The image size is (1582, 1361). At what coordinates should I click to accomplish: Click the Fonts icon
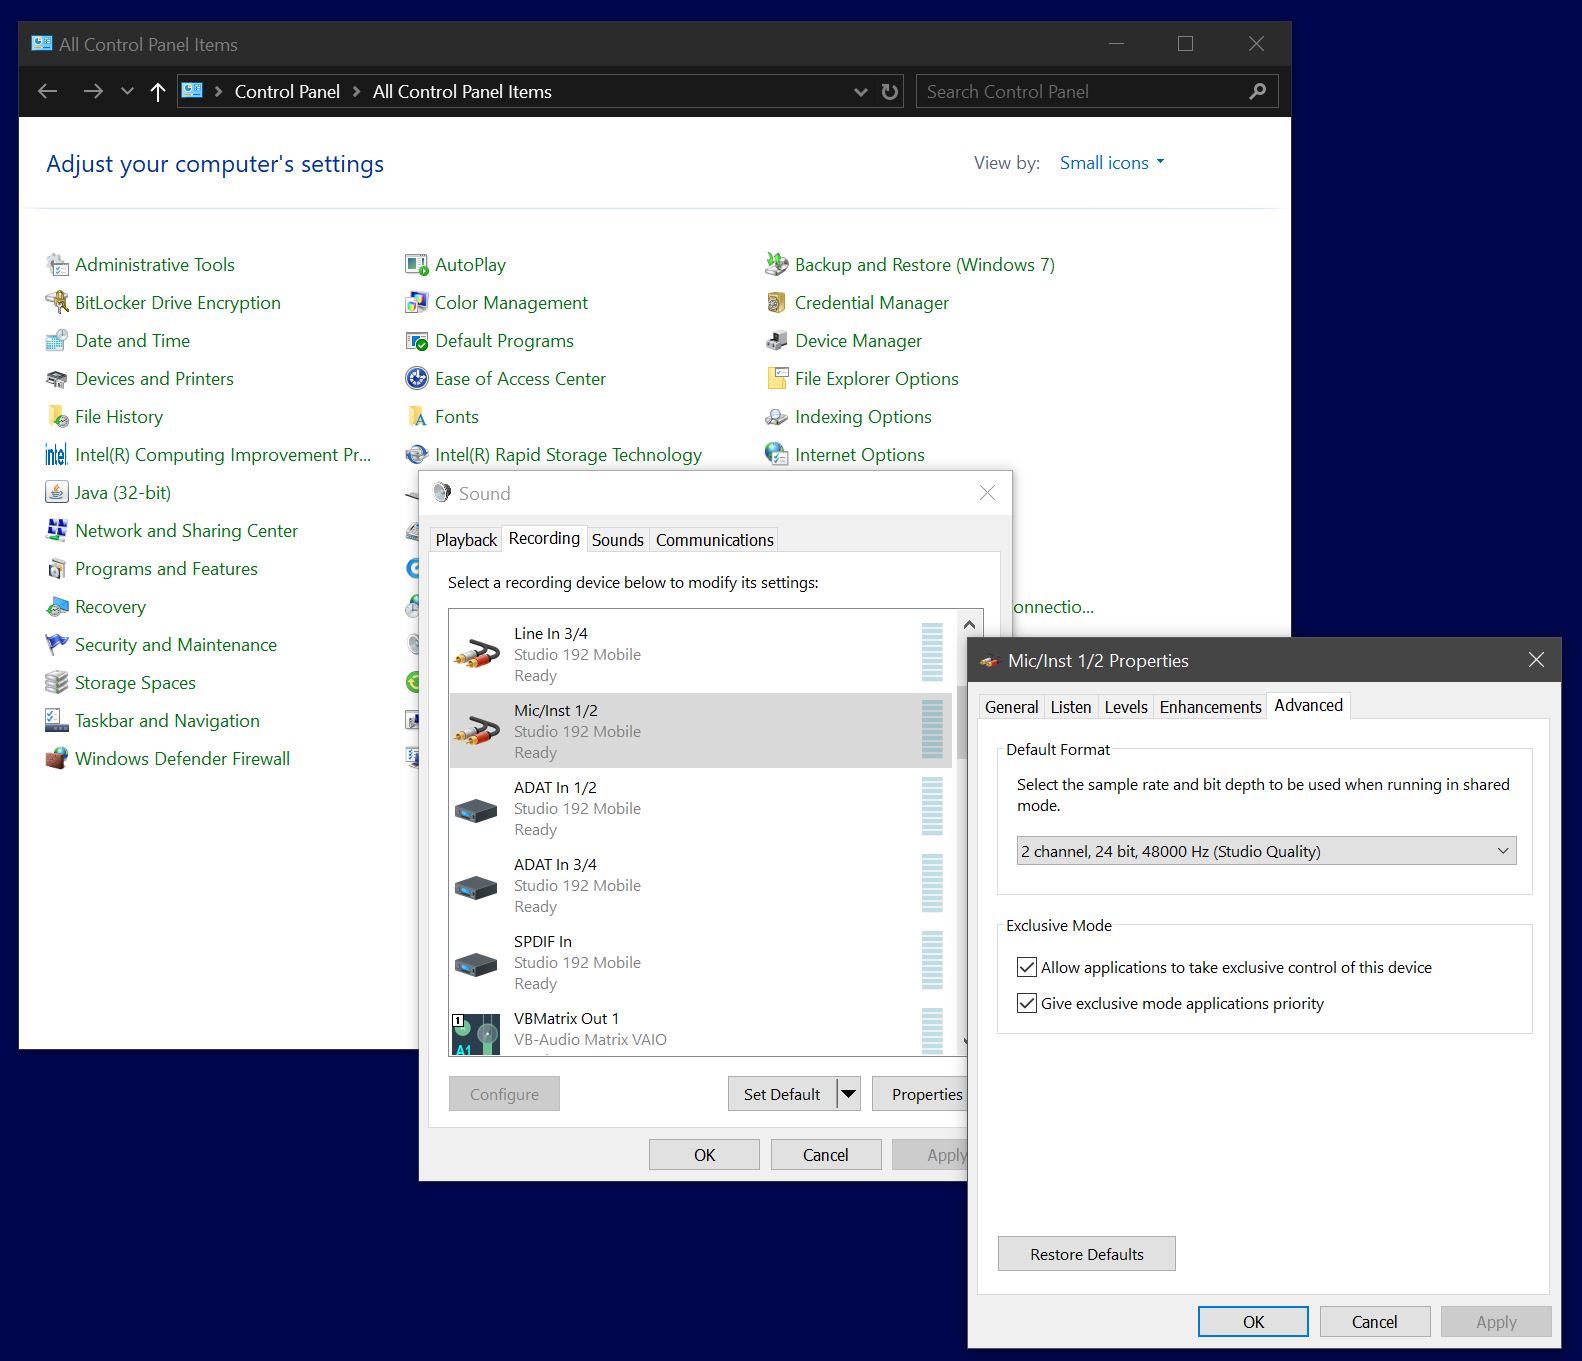point(417,417)
